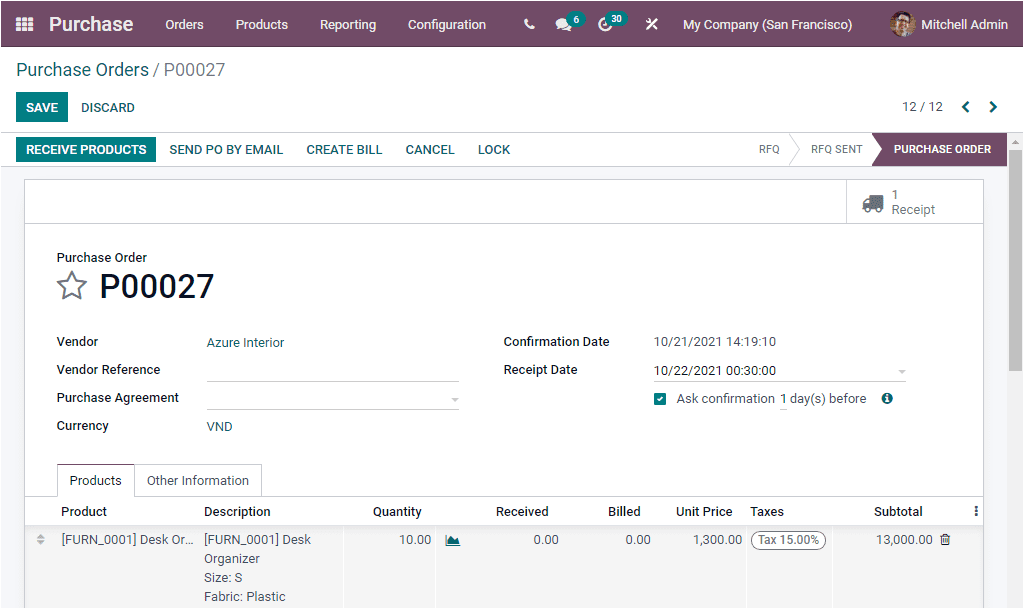Click the tools wrench icon in top bar

click(x=651, y=24)
